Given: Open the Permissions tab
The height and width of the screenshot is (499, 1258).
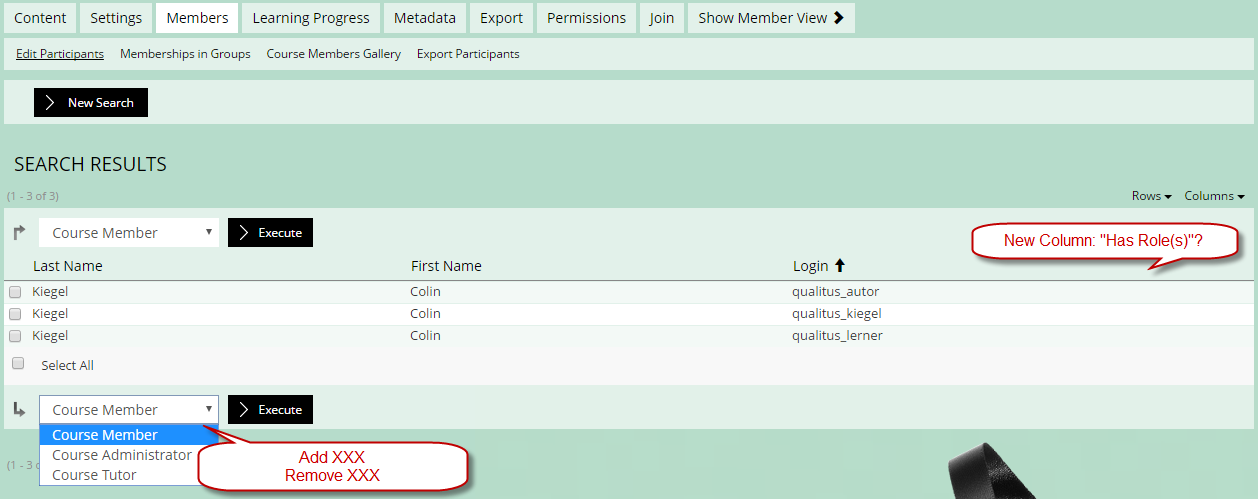Looking at the screenshot, I should tap(586, 18).
